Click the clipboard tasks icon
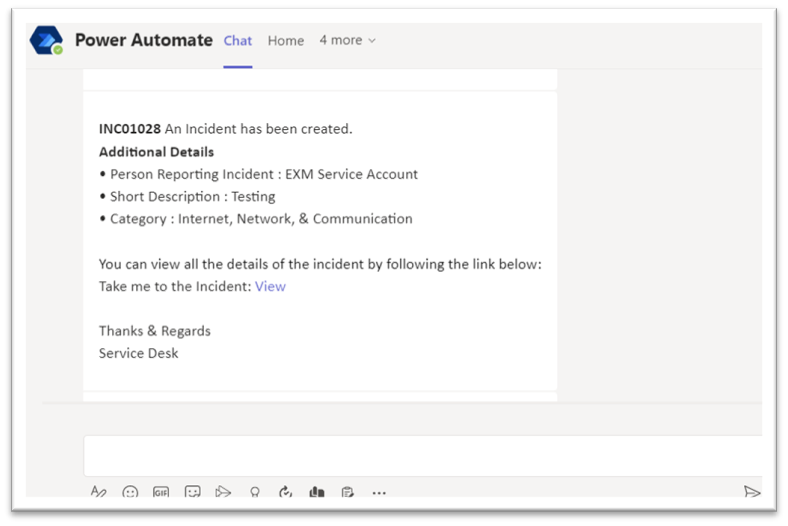Screen dimensions: 788x526 pyautogui.click(x=347, y=492)
